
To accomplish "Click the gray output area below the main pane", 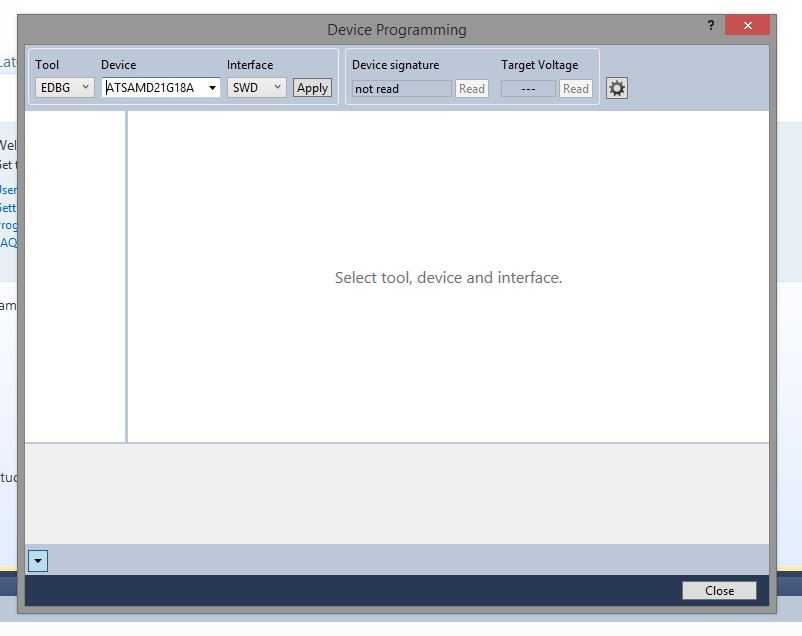I will pos(396,494).
